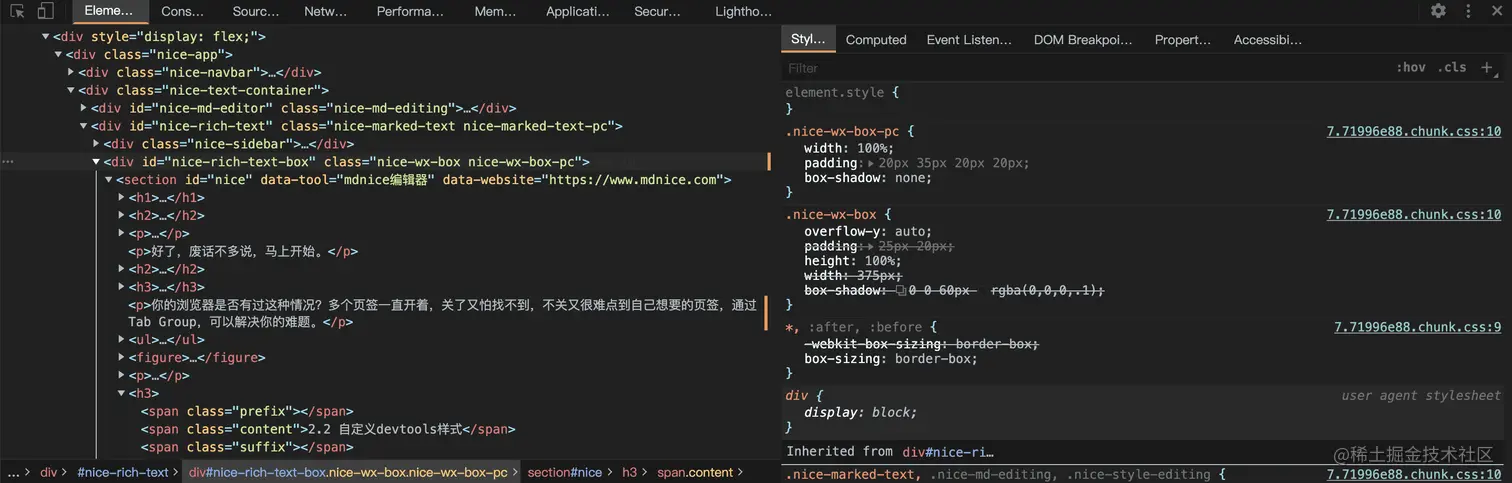Image resolution: width=1512 pixels, height=483 pixels.
Task: Toggle the .cls class editor
Action: point(1452,67)
